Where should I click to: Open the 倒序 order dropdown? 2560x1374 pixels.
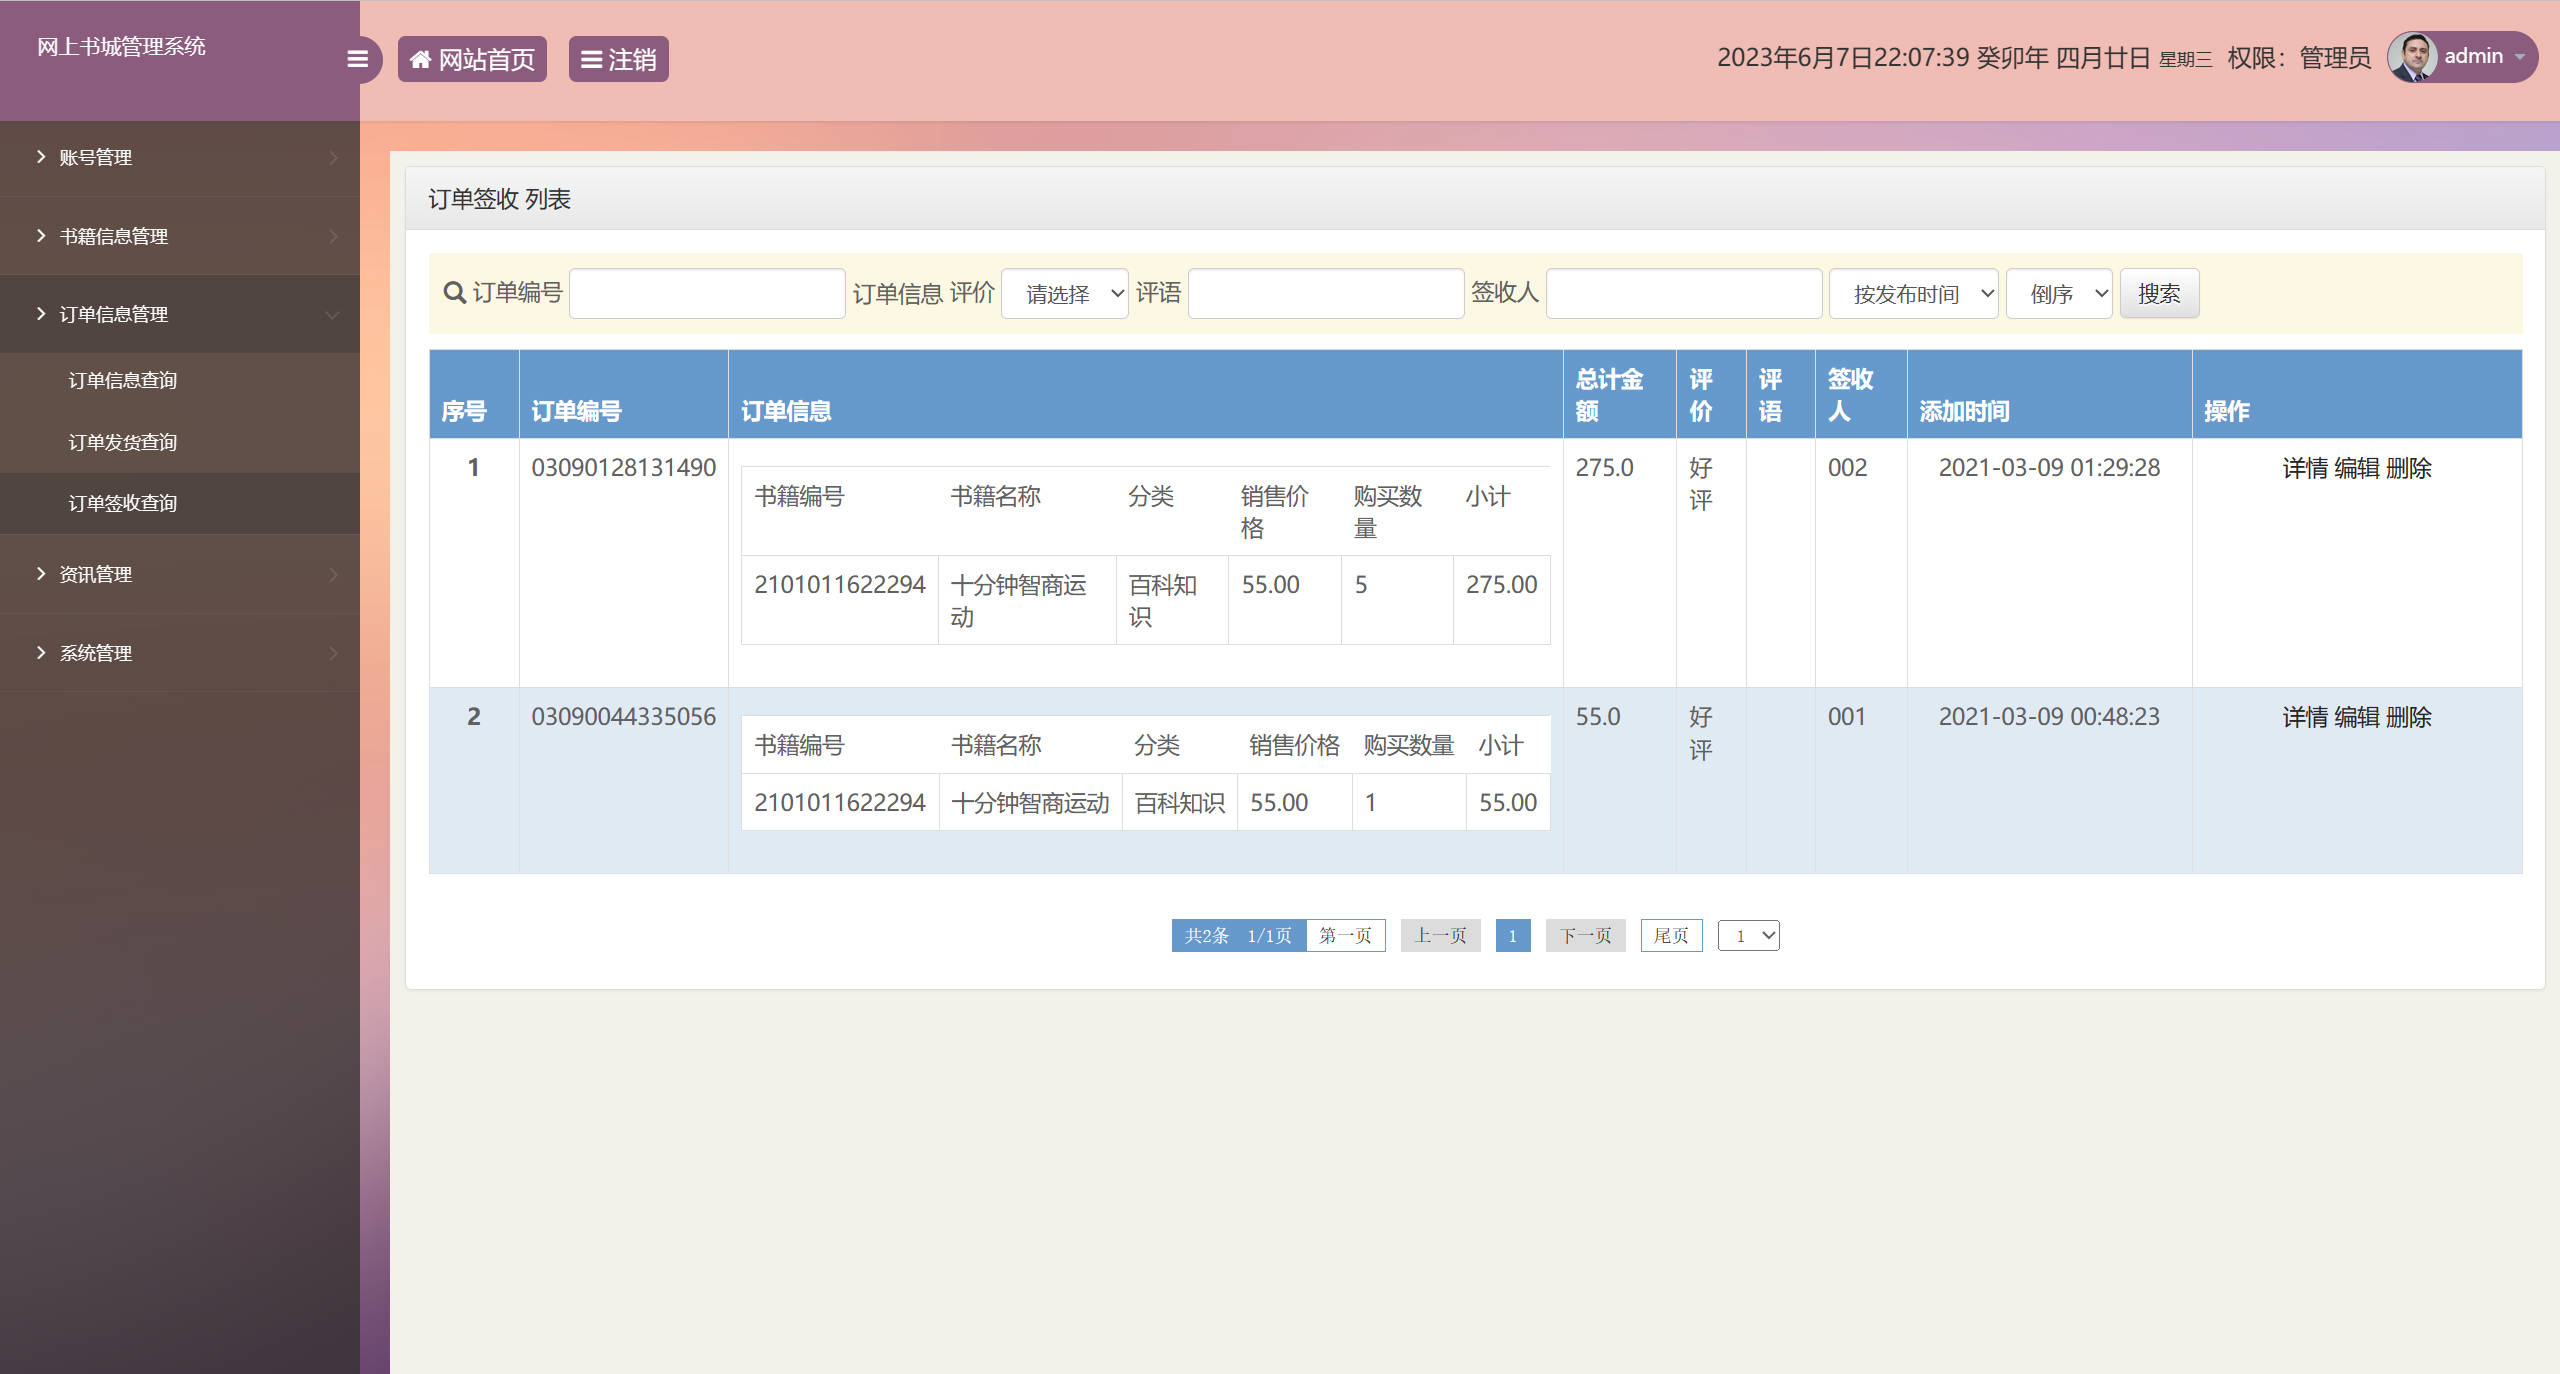(x=2058, y=292)
